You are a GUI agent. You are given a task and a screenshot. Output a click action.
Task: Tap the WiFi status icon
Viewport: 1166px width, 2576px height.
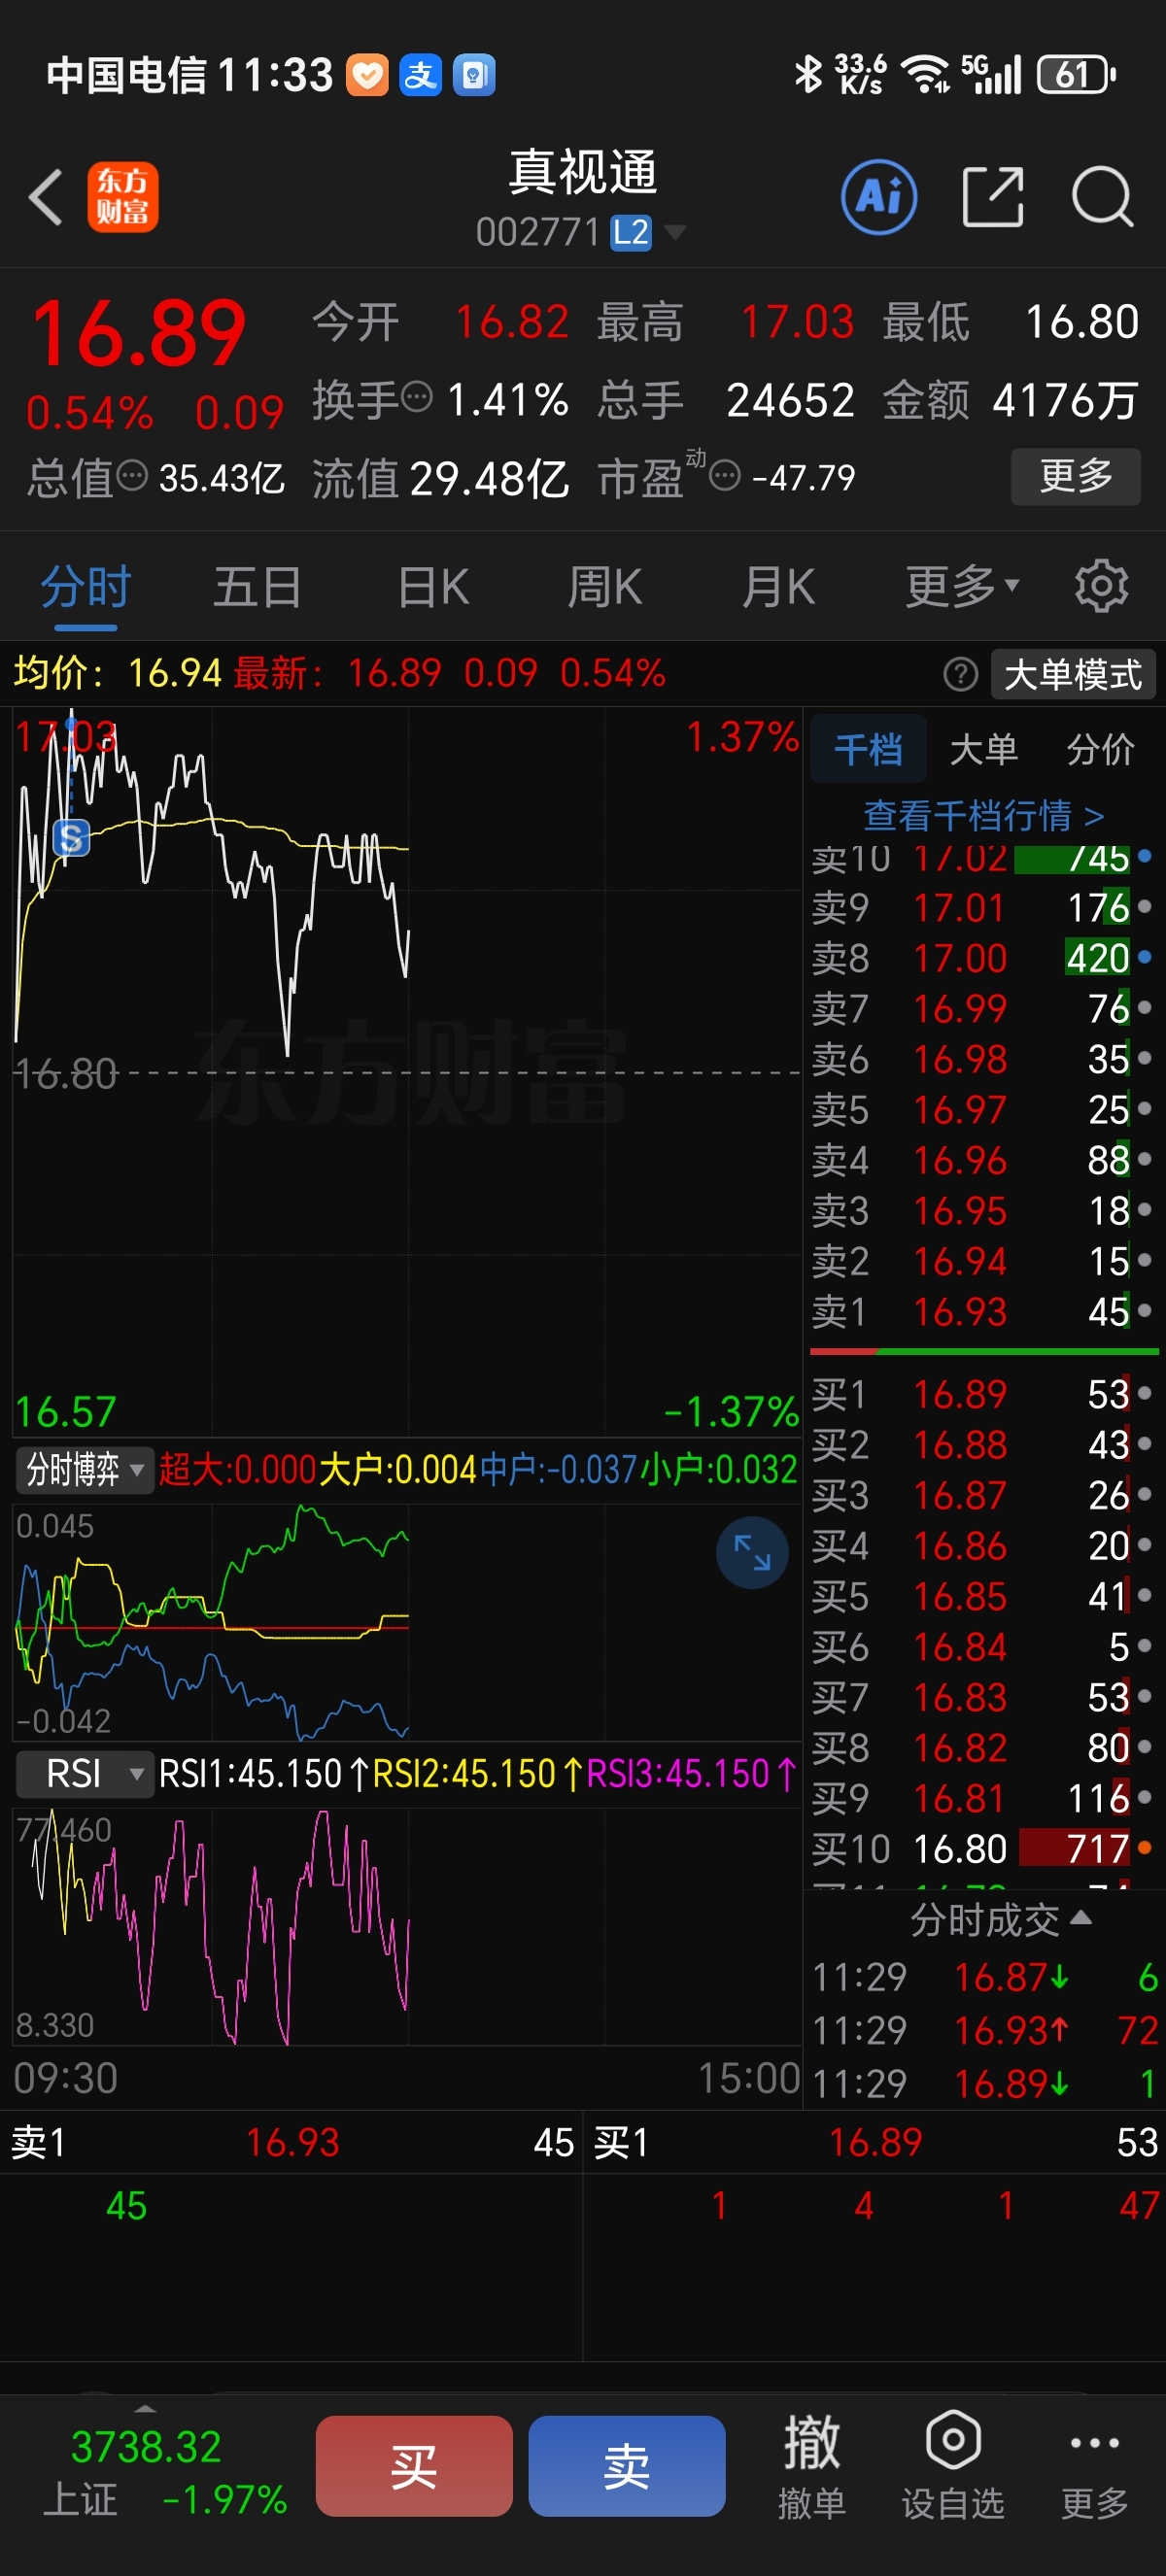(x=925, y=74)
